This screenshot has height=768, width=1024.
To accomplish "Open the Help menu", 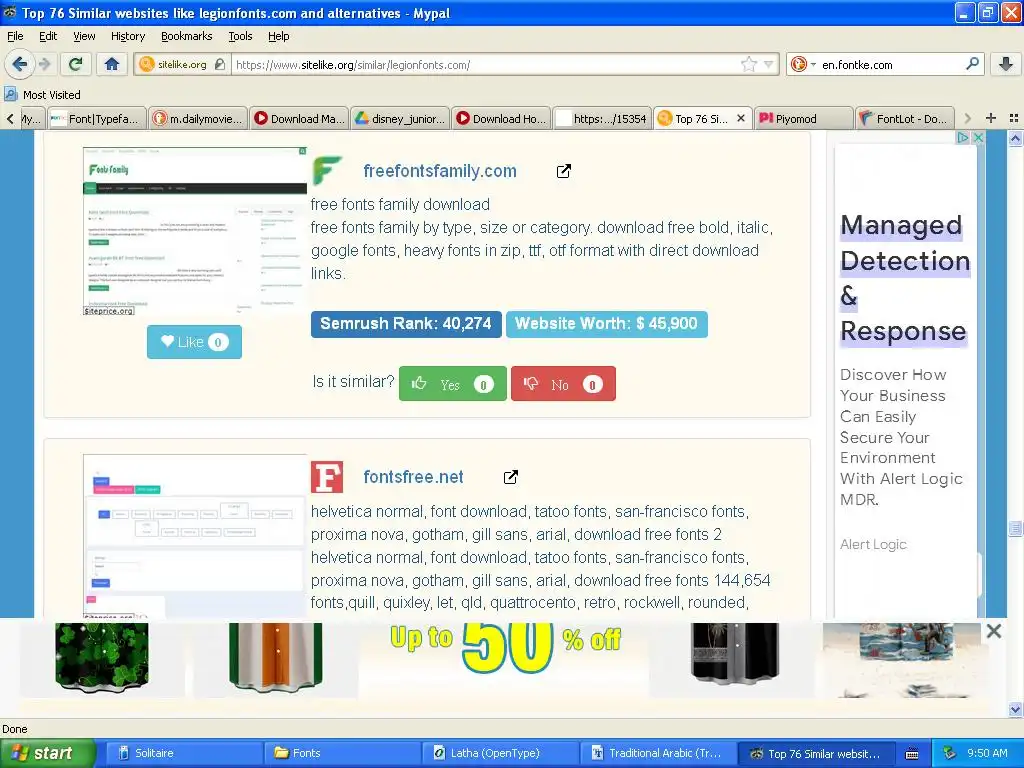I will click(x=279, y=36).
